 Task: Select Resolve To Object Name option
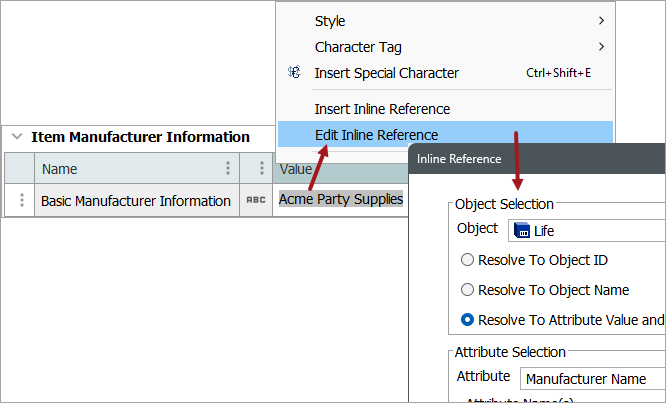tap(466, 290)
